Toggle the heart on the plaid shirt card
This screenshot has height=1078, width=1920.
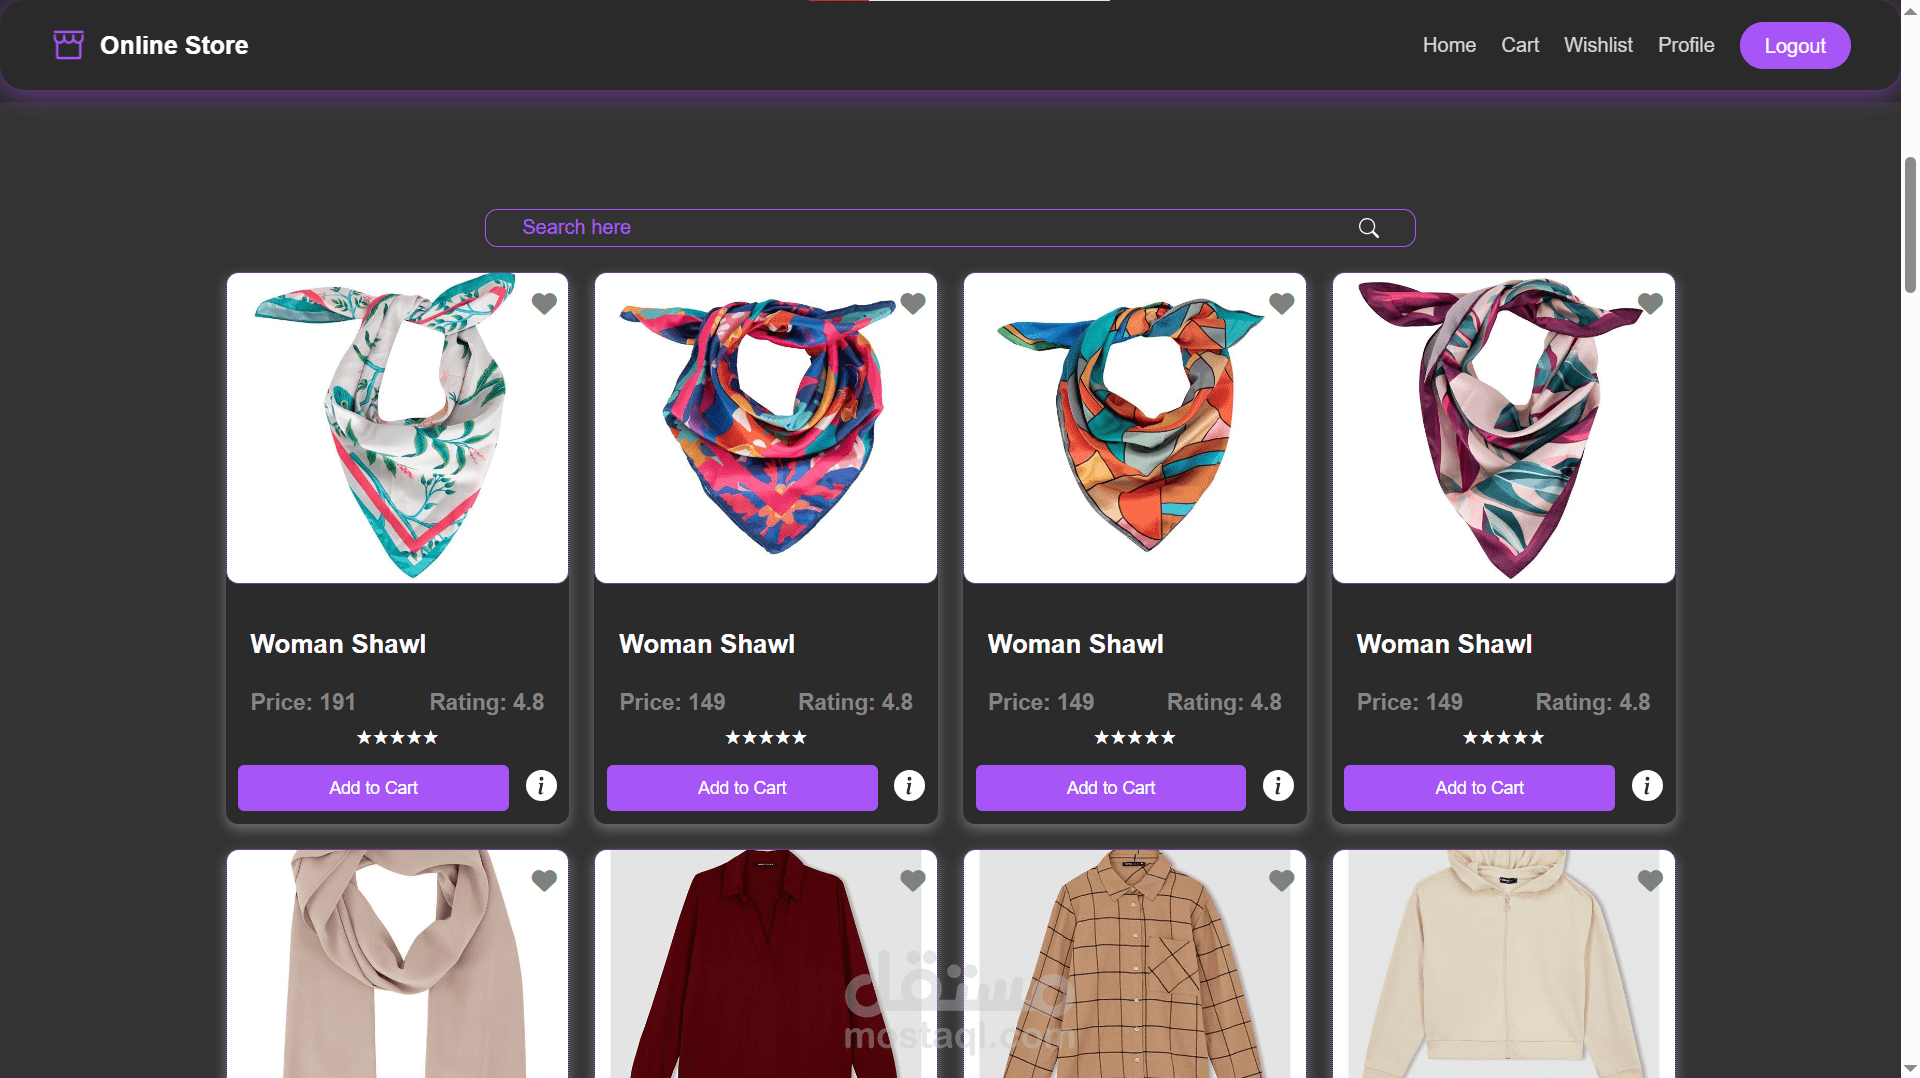pyautogui.click(x=1282, y=880)
